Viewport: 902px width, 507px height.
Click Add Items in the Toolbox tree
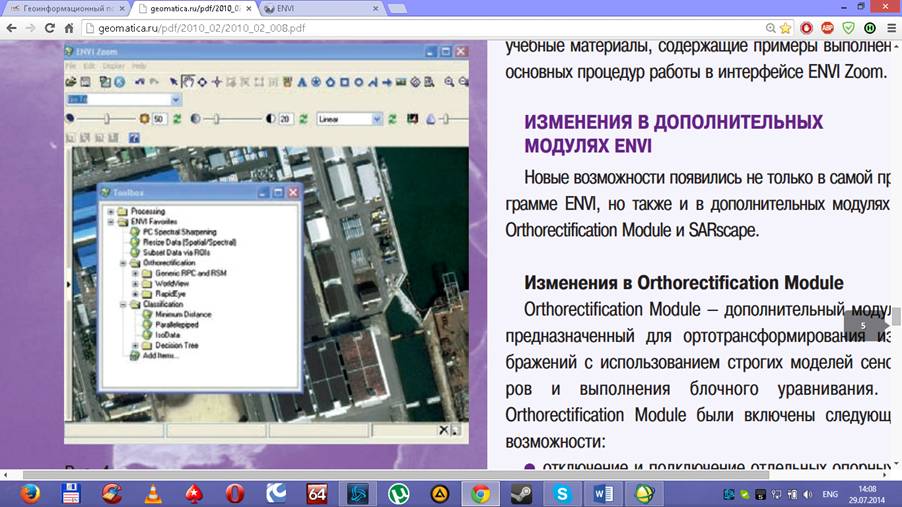[x=161, y=356]
